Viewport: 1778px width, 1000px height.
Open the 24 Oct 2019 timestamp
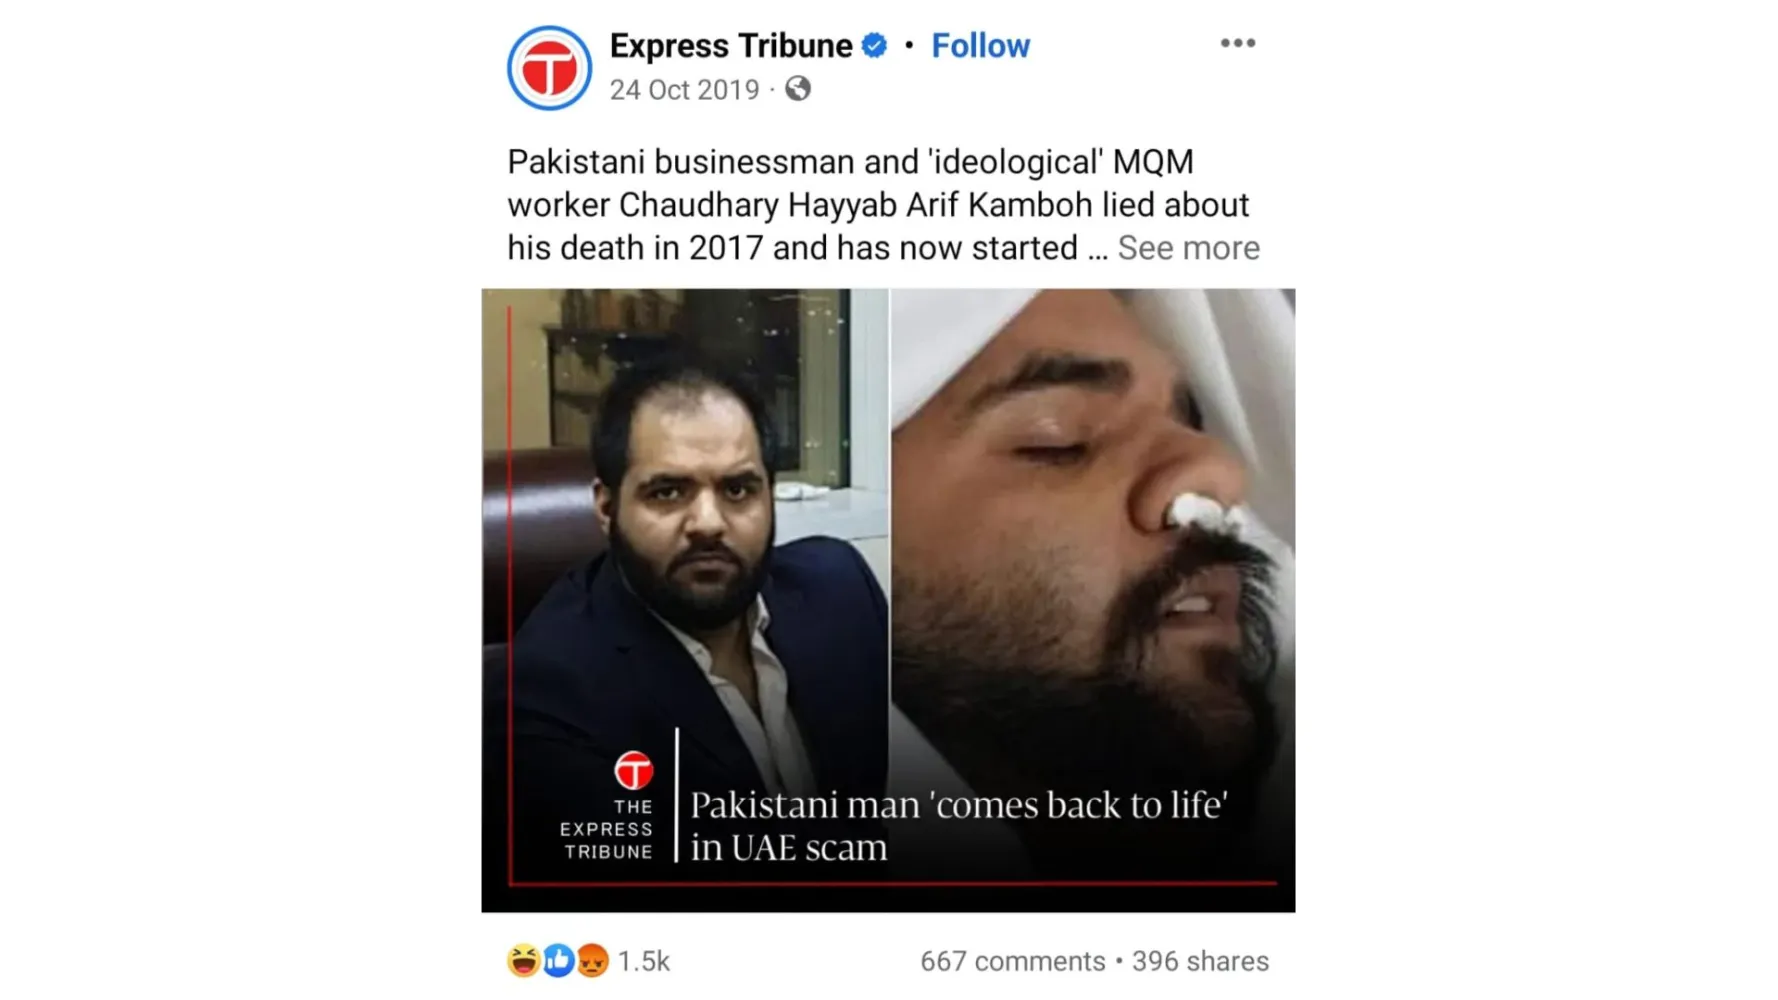pyautogui.click(x=684, y=90)
